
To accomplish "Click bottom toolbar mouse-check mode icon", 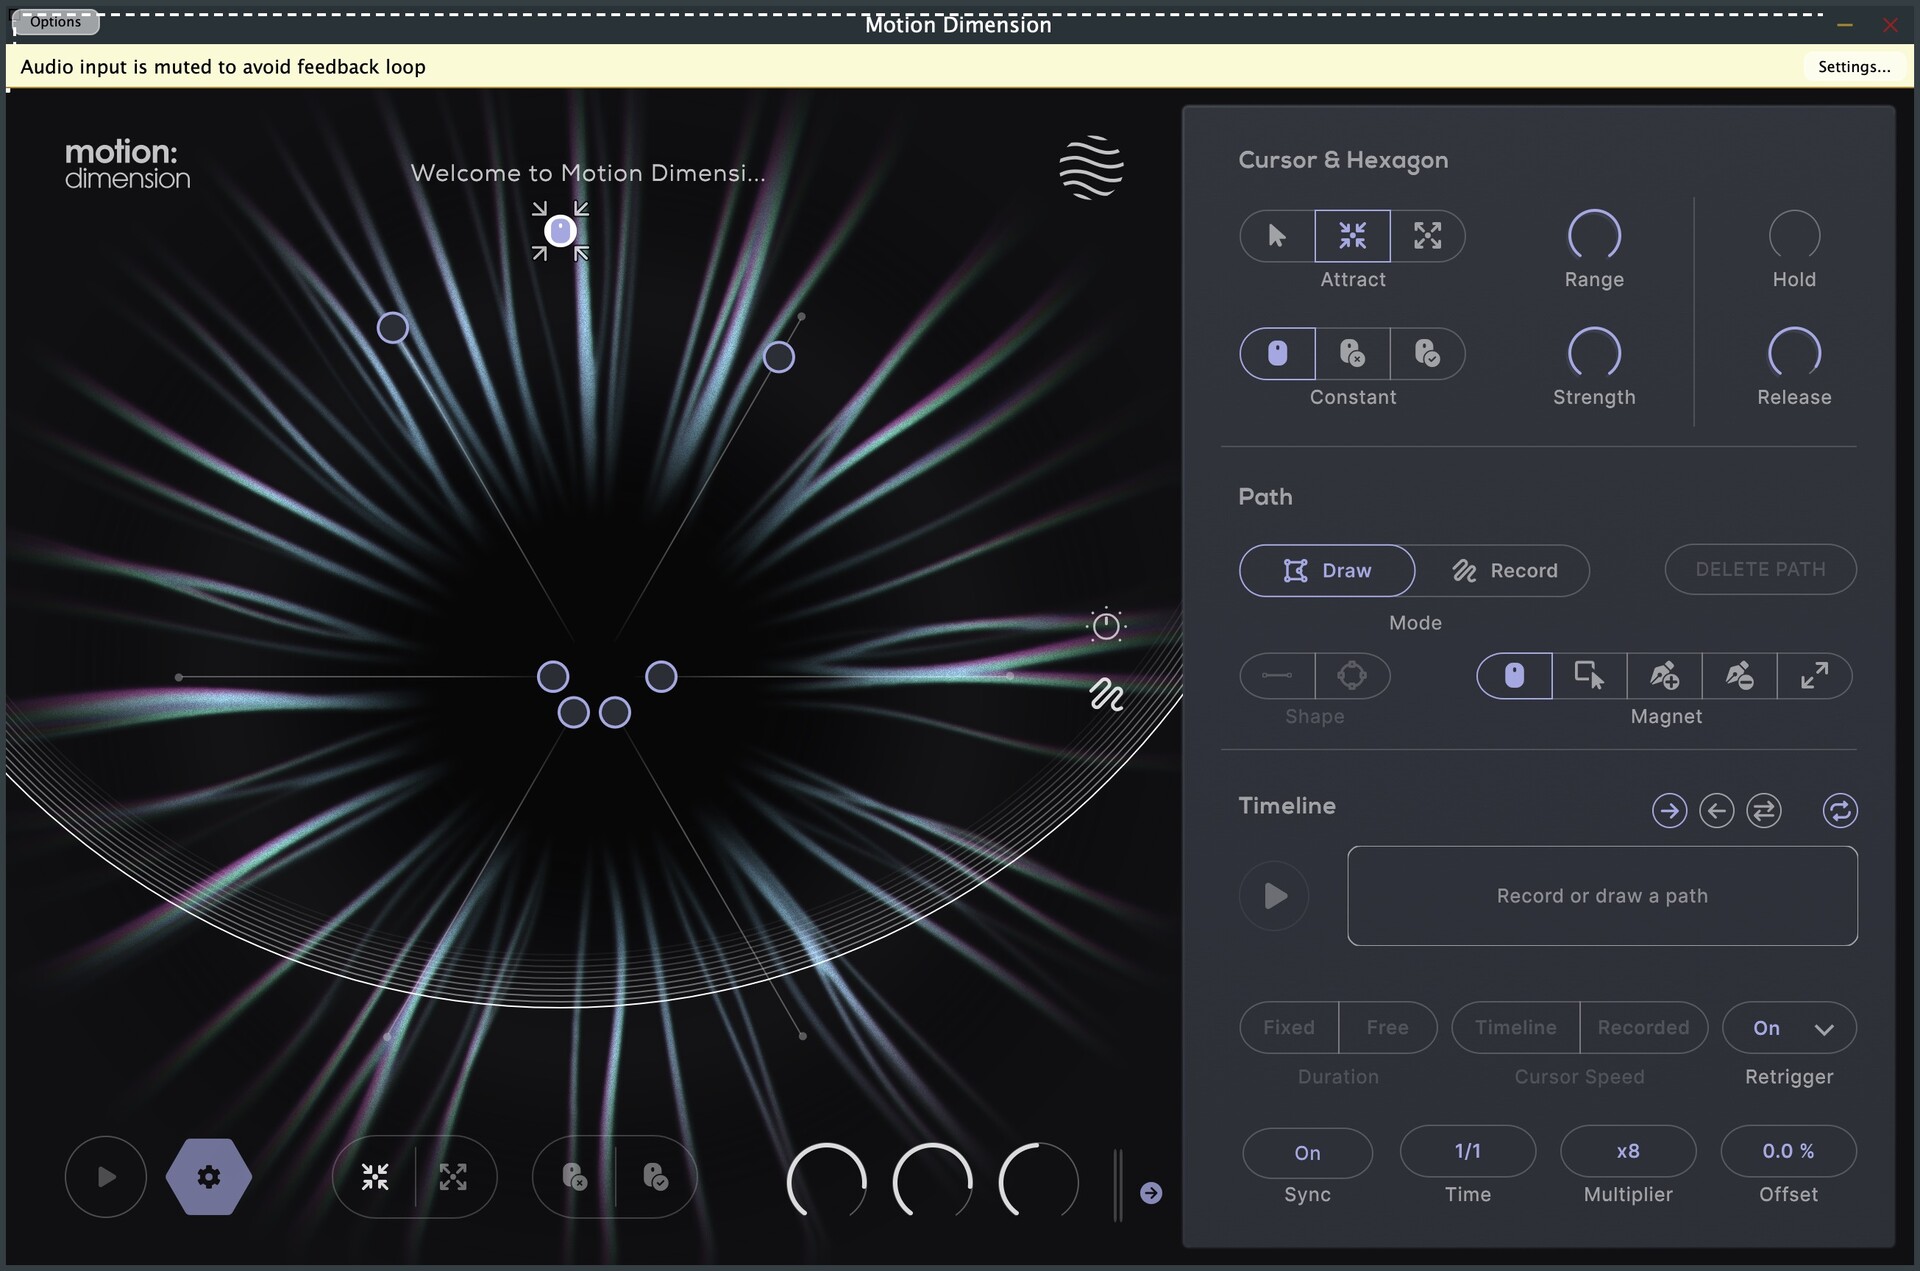I will pos(655,1177).
